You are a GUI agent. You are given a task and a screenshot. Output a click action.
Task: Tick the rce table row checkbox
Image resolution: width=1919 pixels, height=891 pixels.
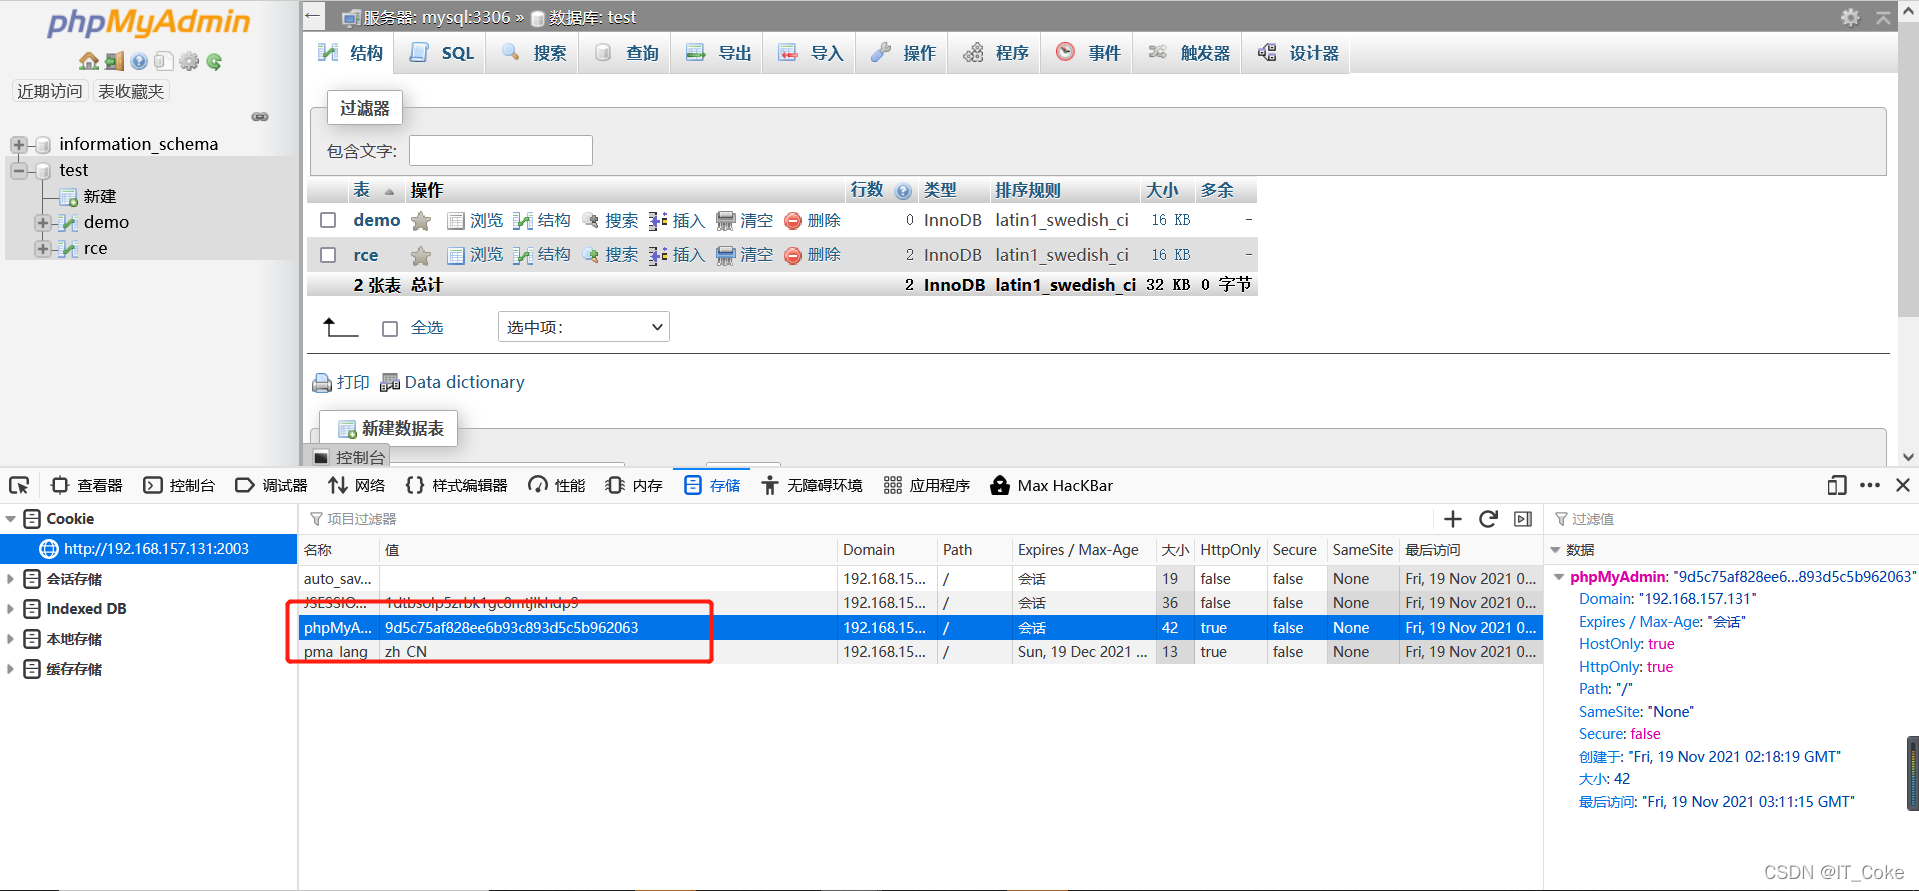pyautogui.click(x=328, y=255)
